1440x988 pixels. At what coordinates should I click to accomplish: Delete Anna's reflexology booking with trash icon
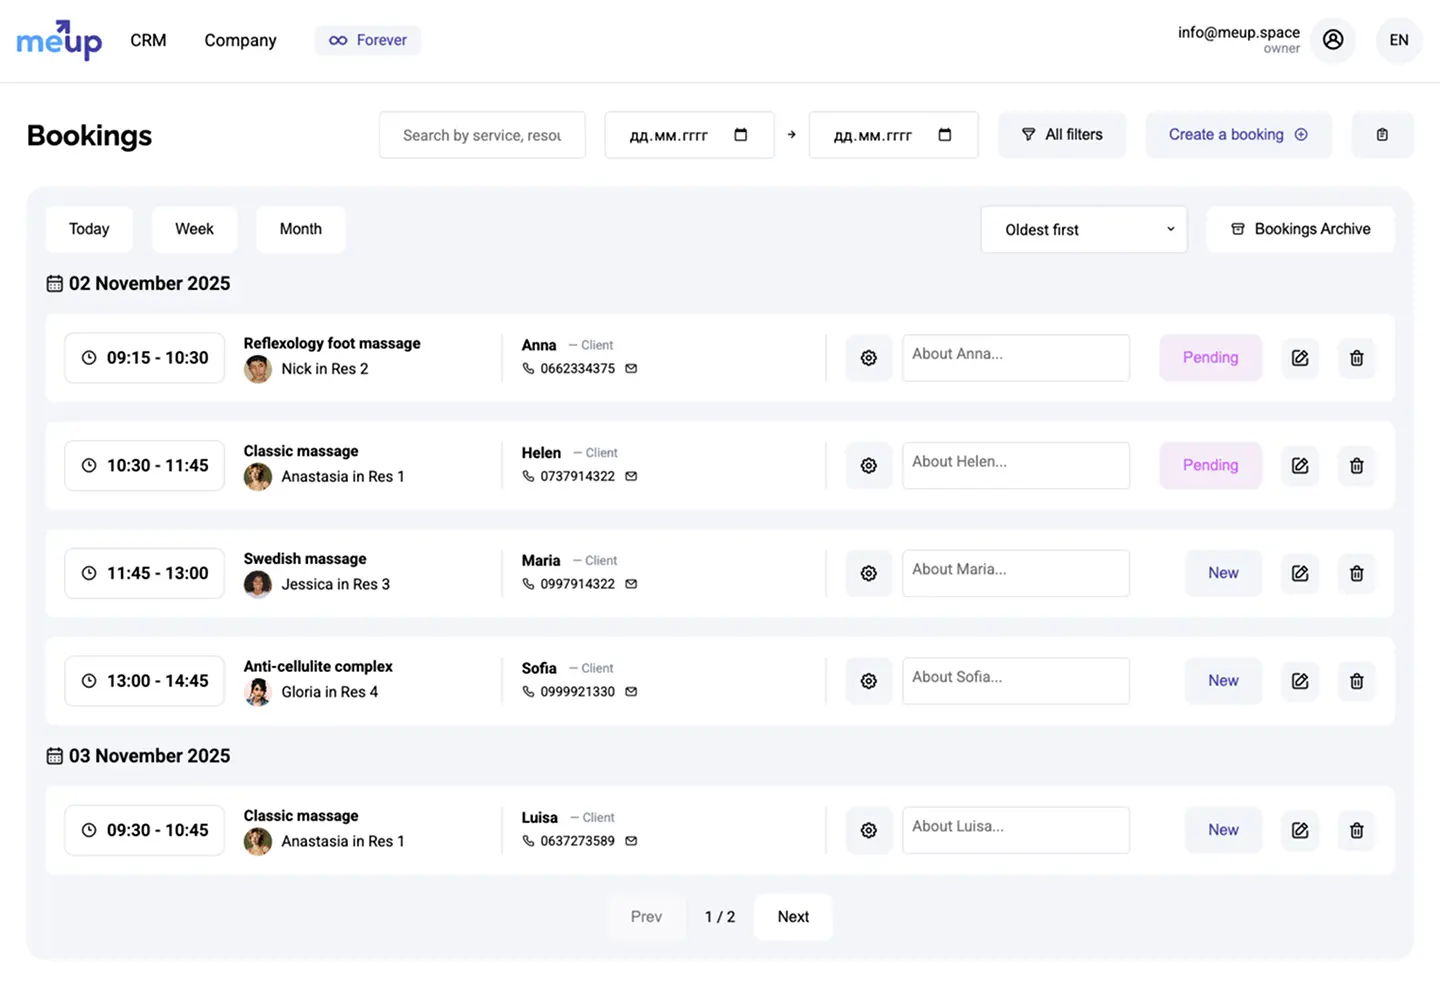coord(1356,358)
